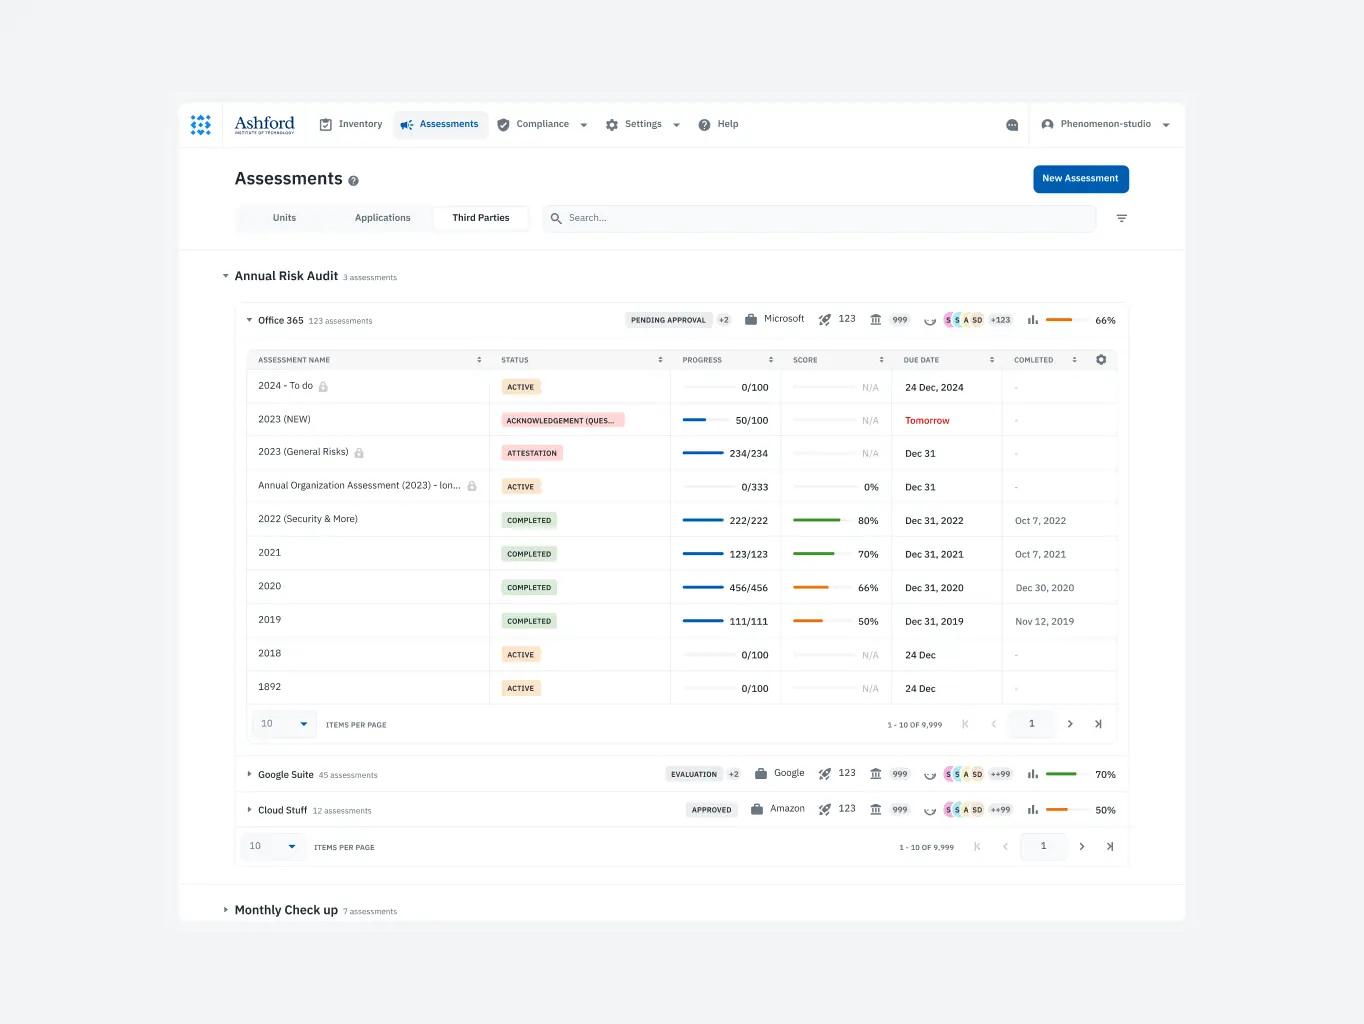
Task: Open the 2022 (Security & More) assessment
Action: pos(308,519)
